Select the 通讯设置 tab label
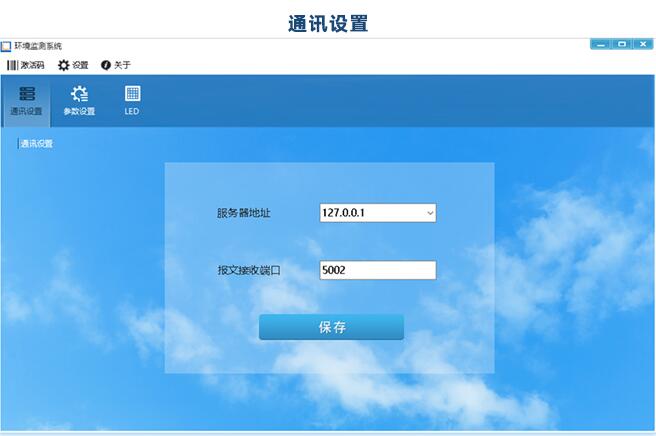 click(x=27, y=111)
